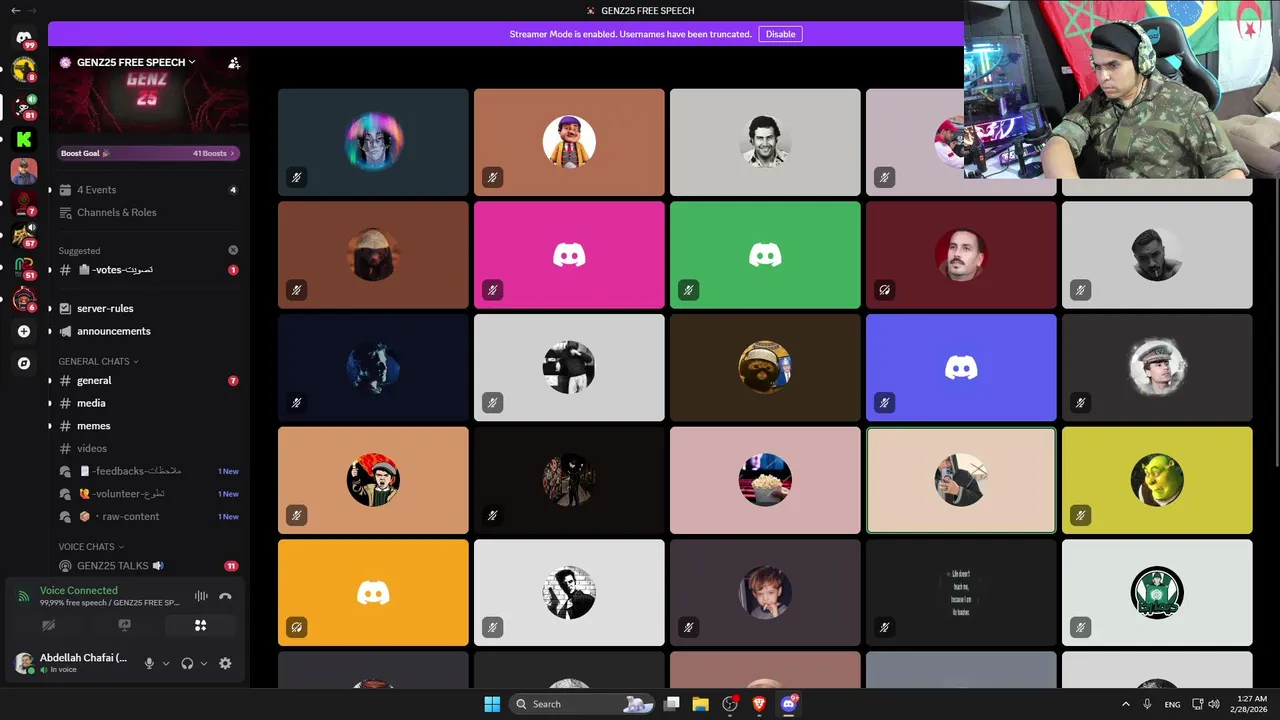Click the ENG language indicator
Screen dimensions: 1280x720
(1172, 704)
